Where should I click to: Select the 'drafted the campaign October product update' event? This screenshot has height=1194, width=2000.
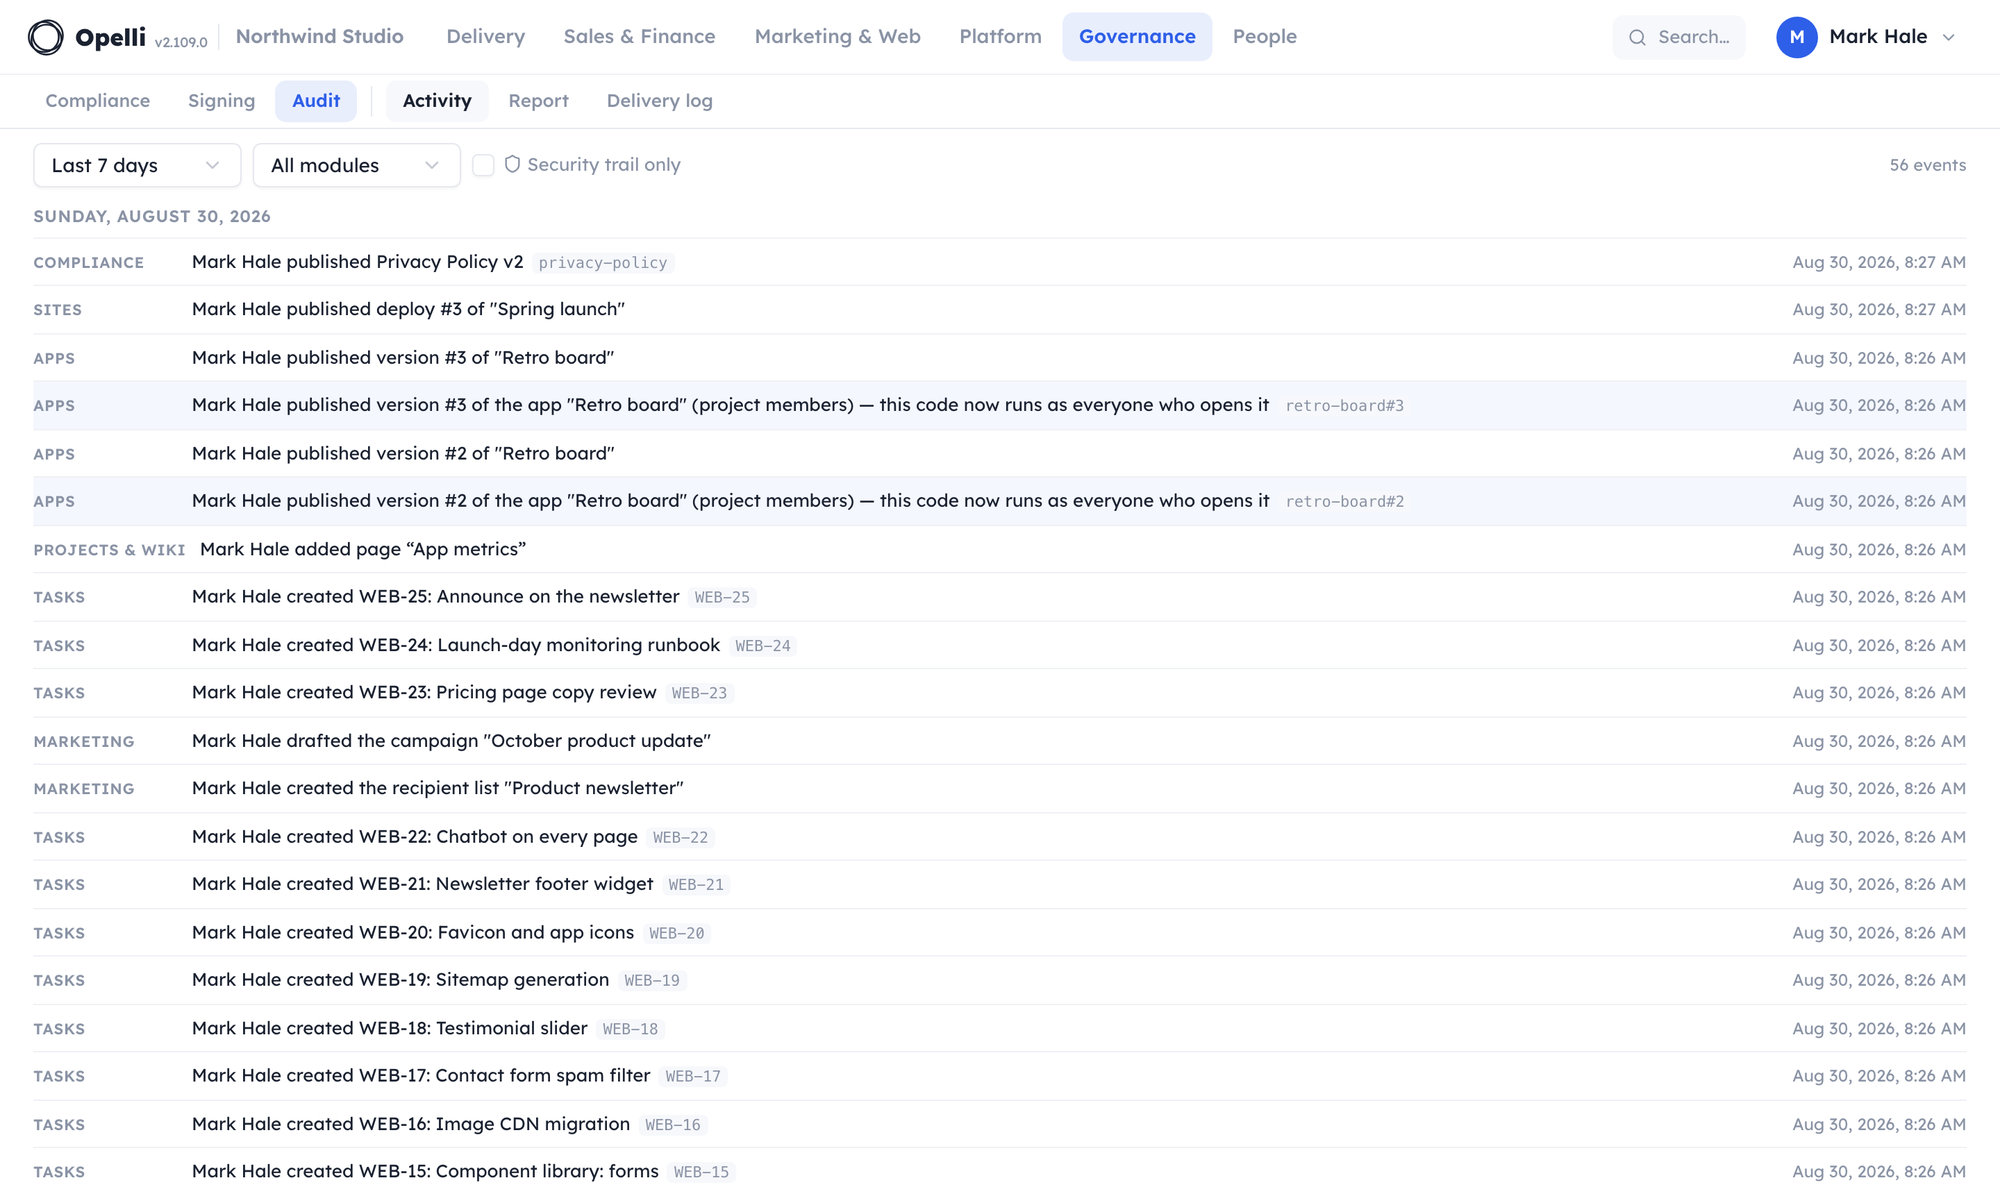[1000, 741]
